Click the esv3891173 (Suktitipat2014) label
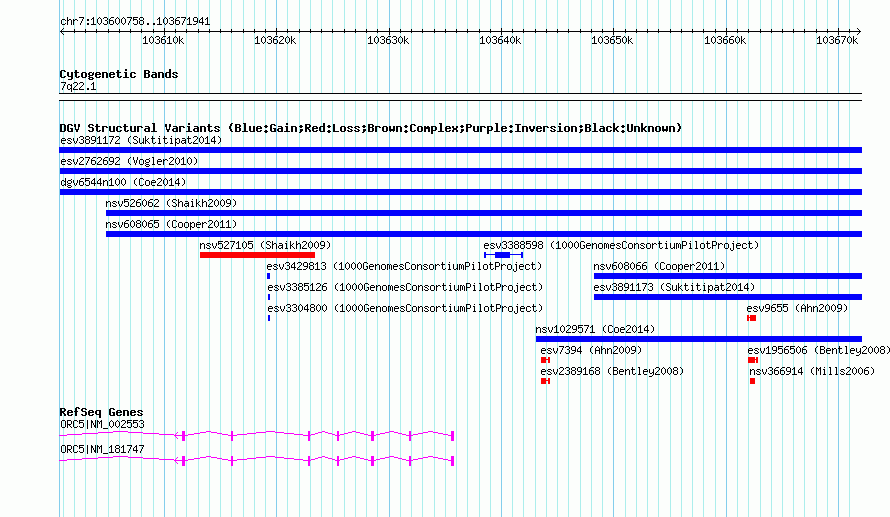 (x=674, y=287)
